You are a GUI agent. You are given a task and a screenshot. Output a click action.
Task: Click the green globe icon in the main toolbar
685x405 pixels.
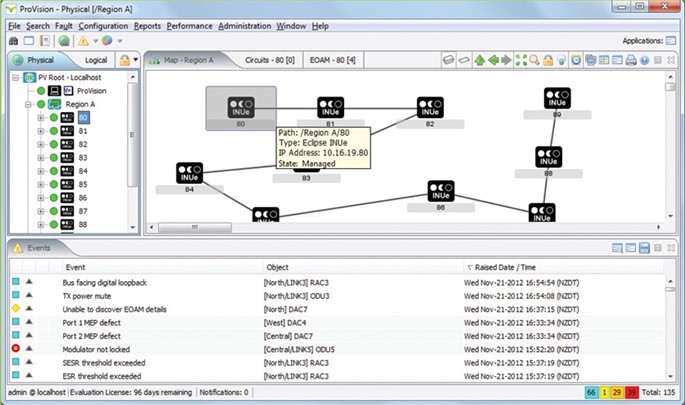64,41
